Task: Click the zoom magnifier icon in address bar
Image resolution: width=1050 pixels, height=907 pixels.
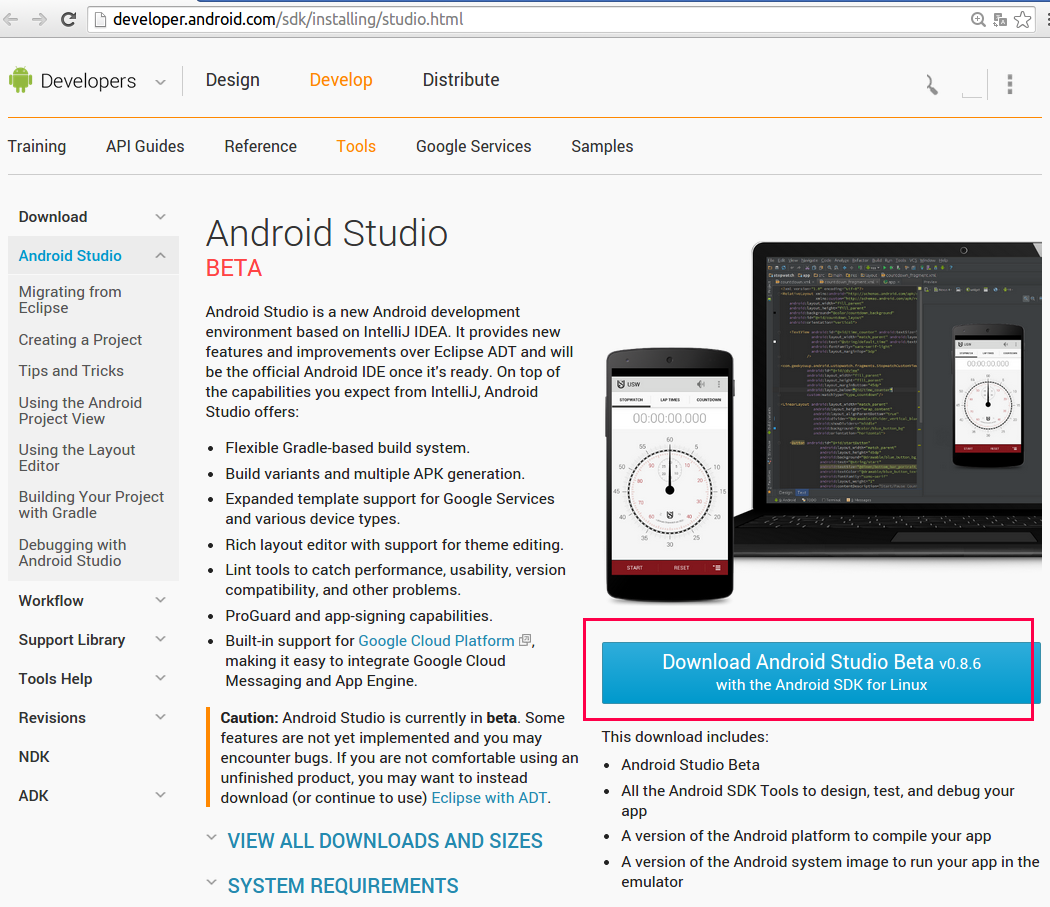Action: coord(978,19)
